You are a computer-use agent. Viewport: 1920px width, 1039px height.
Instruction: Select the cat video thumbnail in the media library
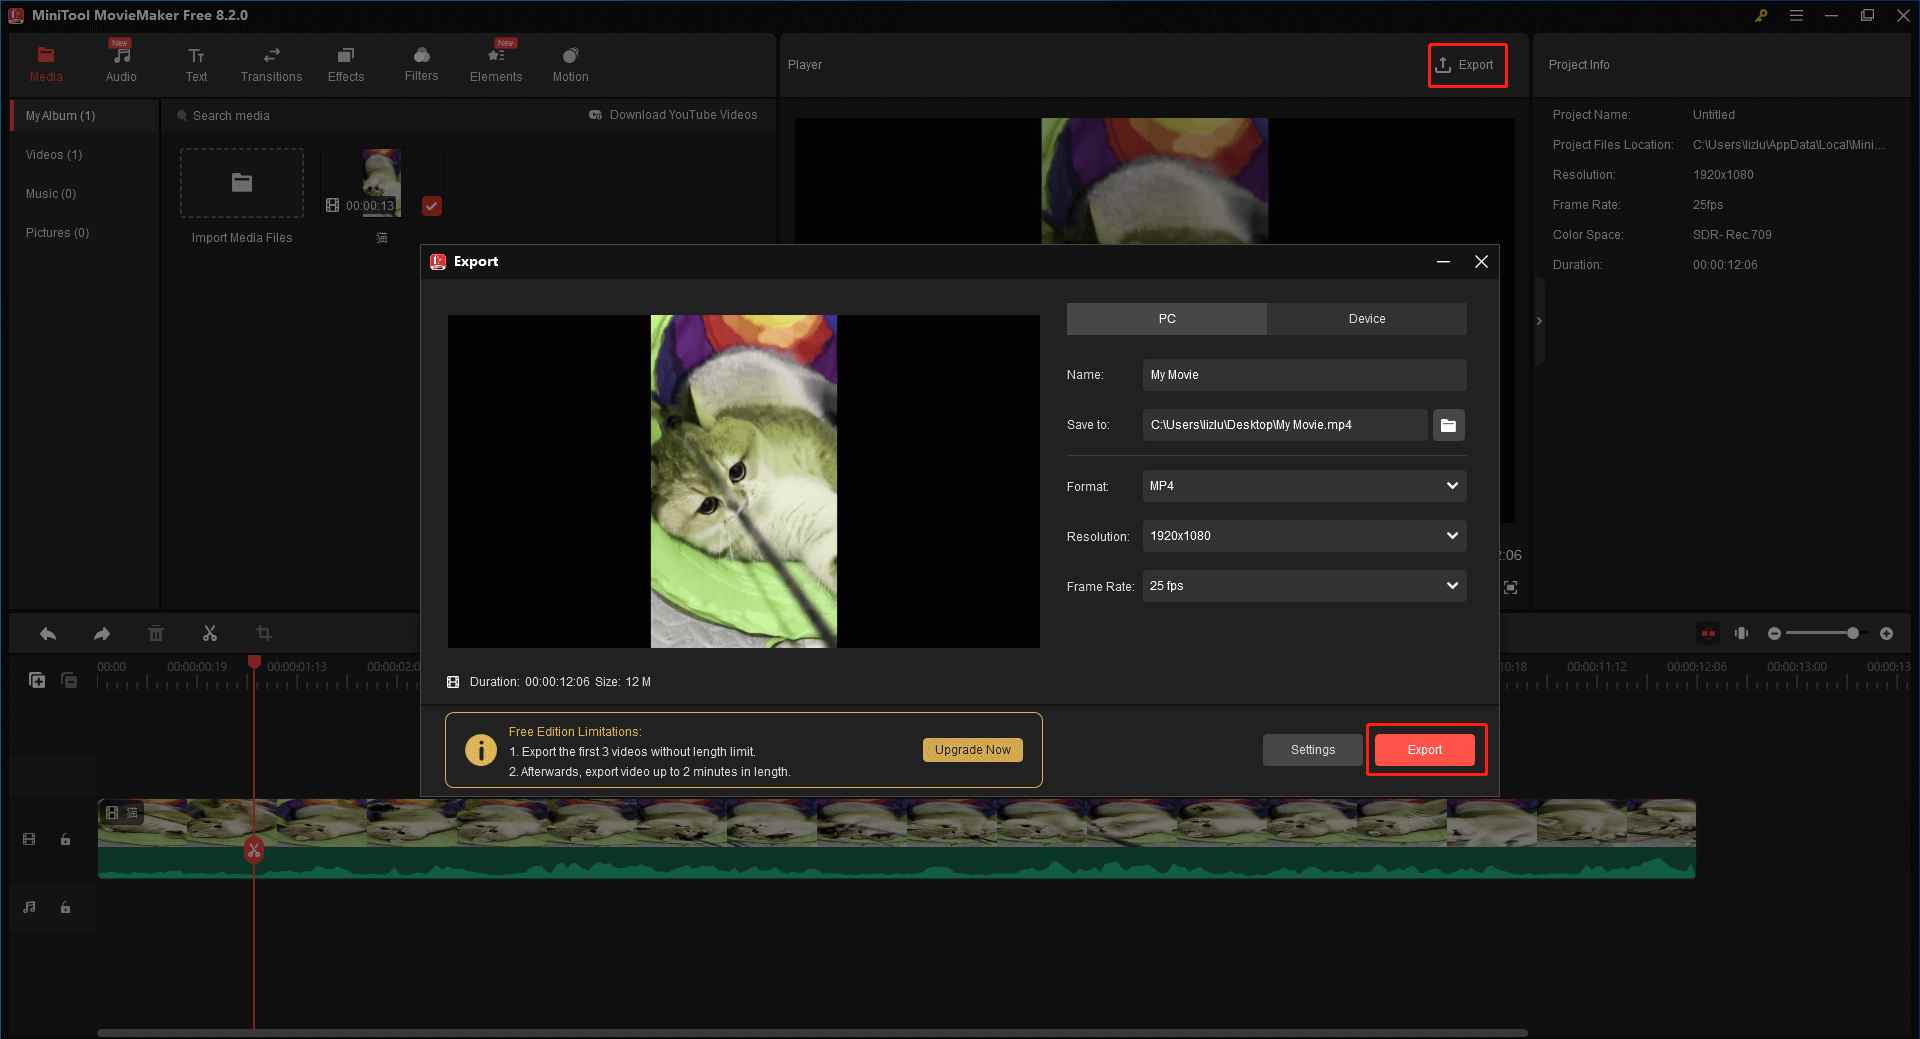pos(381,182)
